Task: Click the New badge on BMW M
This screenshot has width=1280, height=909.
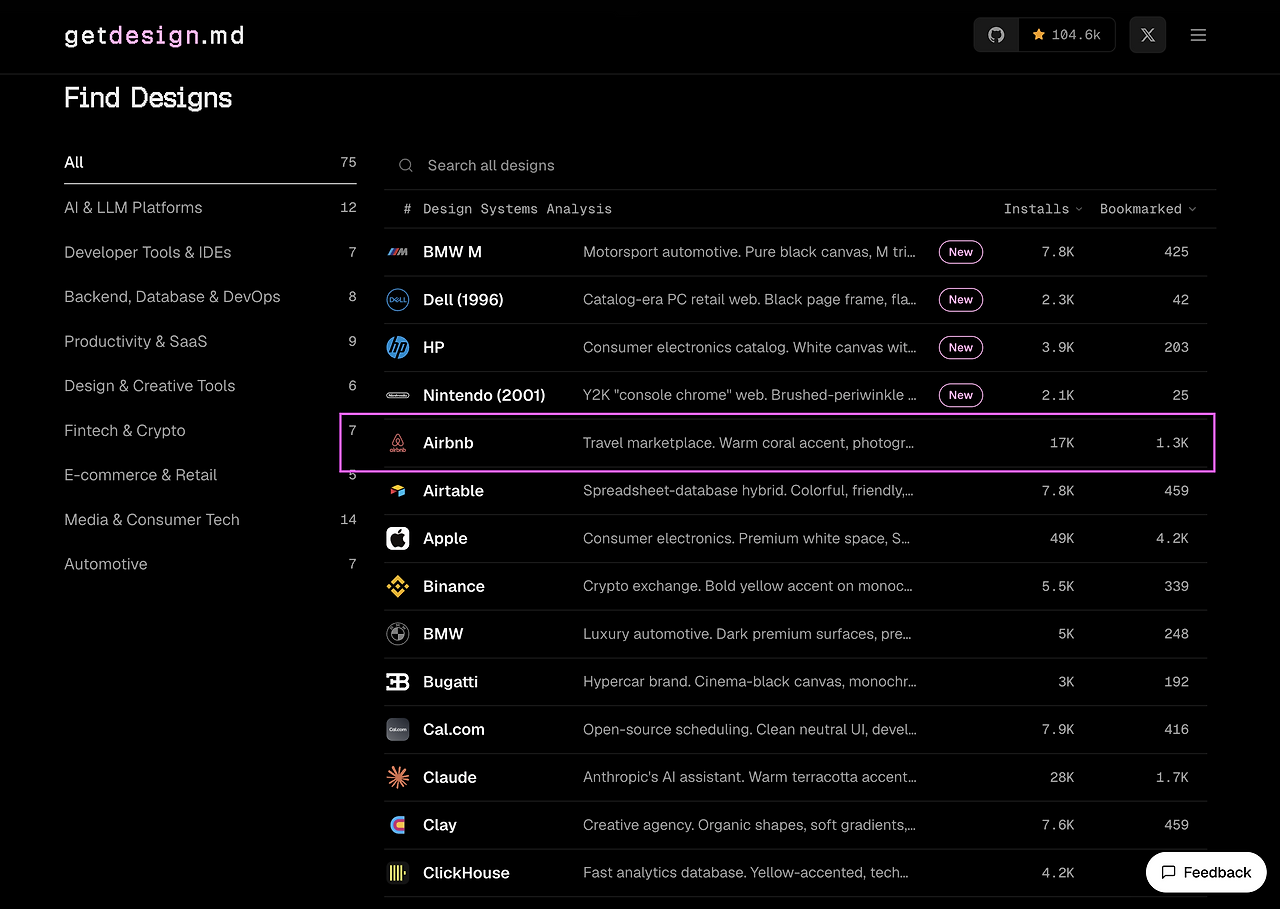Action: 960,252
